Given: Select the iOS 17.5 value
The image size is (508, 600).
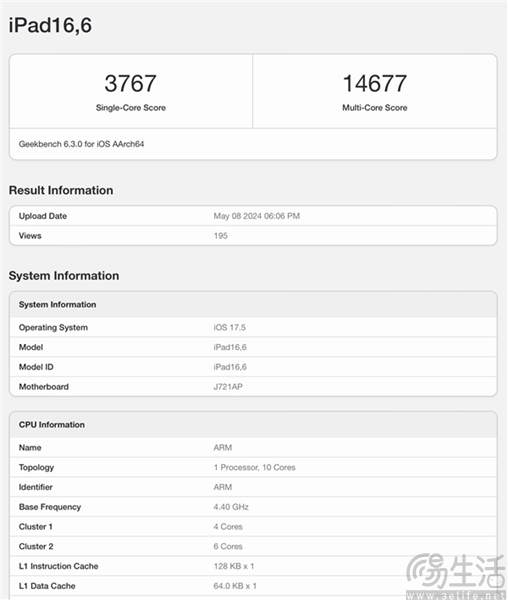Looking at the screenshot, I should coord(230,328).
